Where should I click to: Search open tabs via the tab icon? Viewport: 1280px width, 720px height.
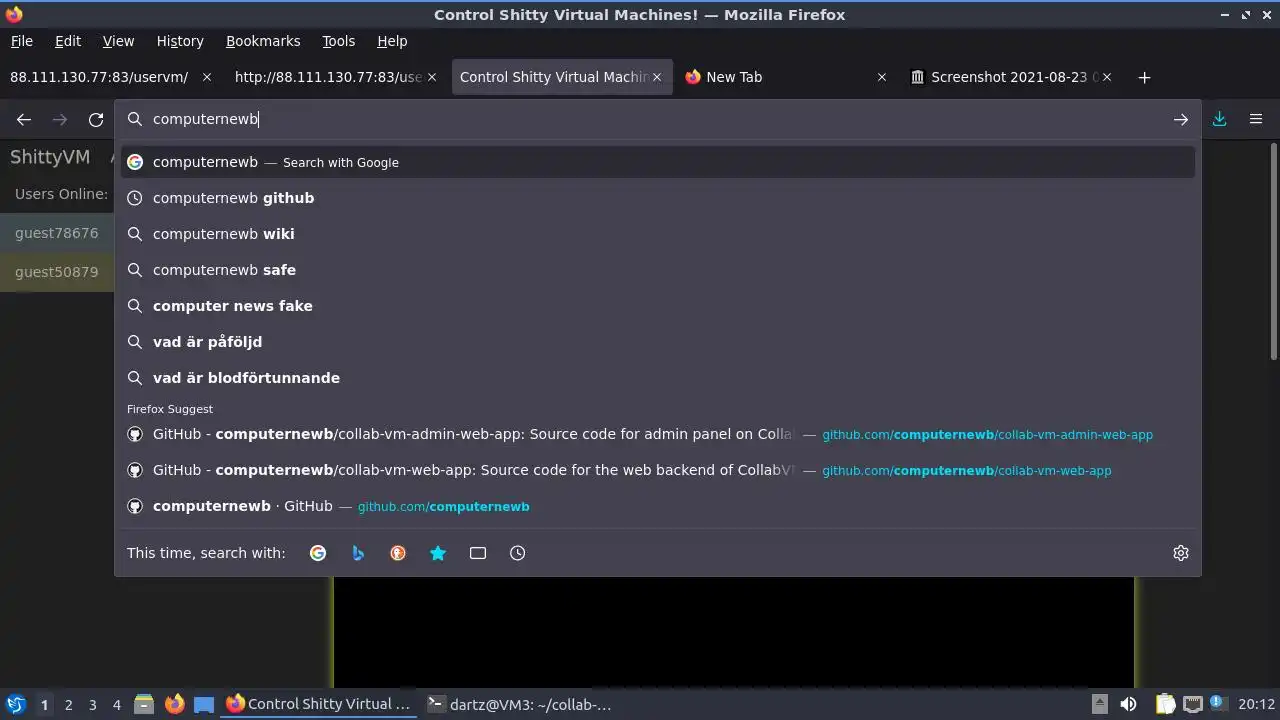[478, 553]
